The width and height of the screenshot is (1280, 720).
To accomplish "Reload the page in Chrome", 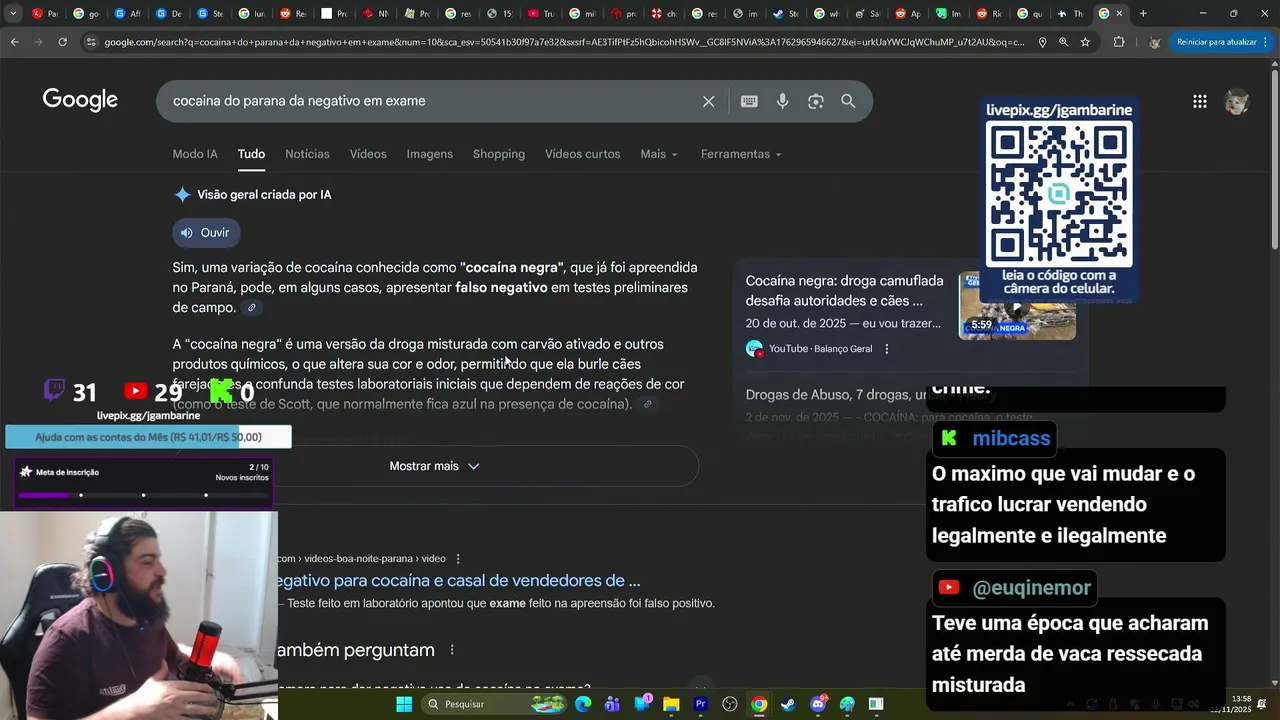I will tap(62, 42).
